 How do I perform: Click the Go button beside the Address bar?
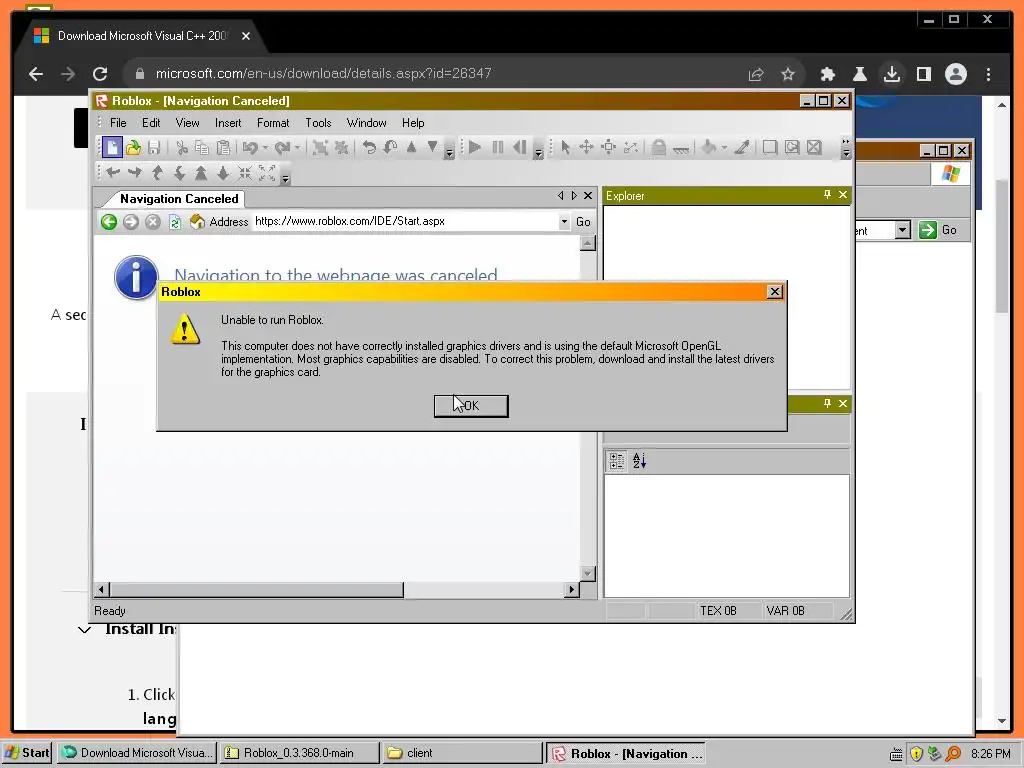pos(583,222)
